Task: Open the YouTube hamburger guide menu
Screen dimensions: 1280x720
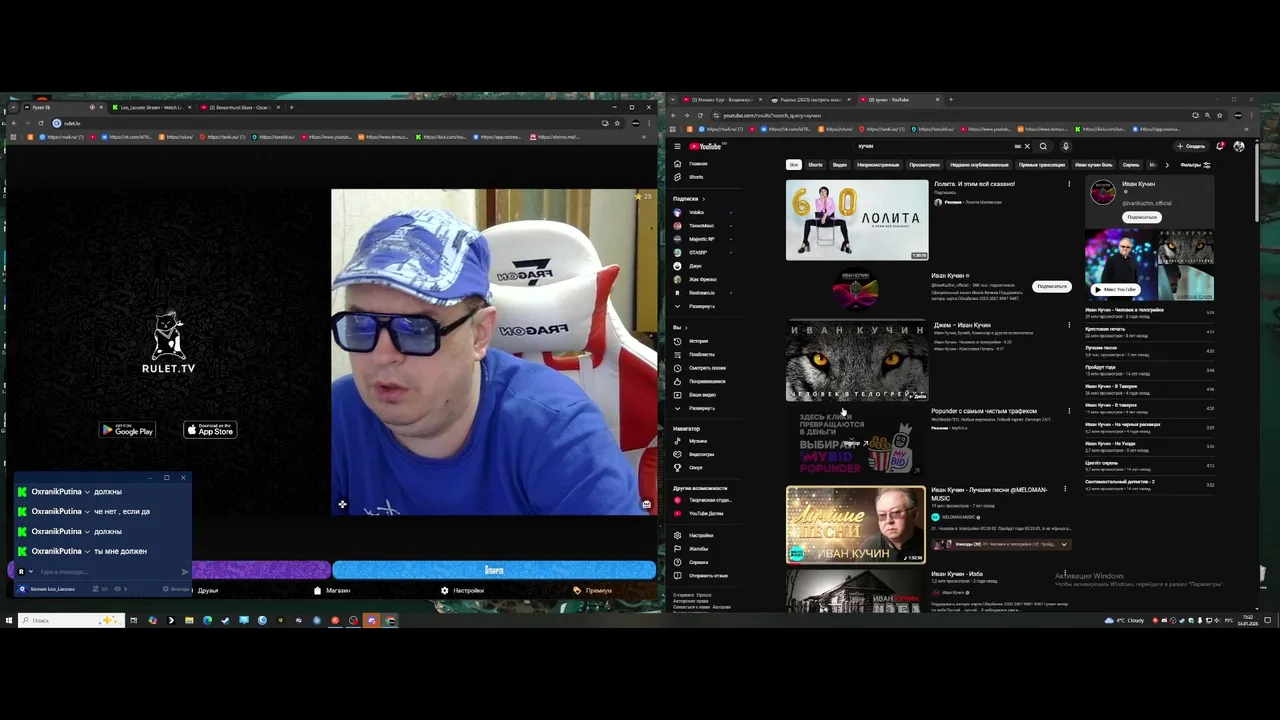Action: [x=677, y=146]
